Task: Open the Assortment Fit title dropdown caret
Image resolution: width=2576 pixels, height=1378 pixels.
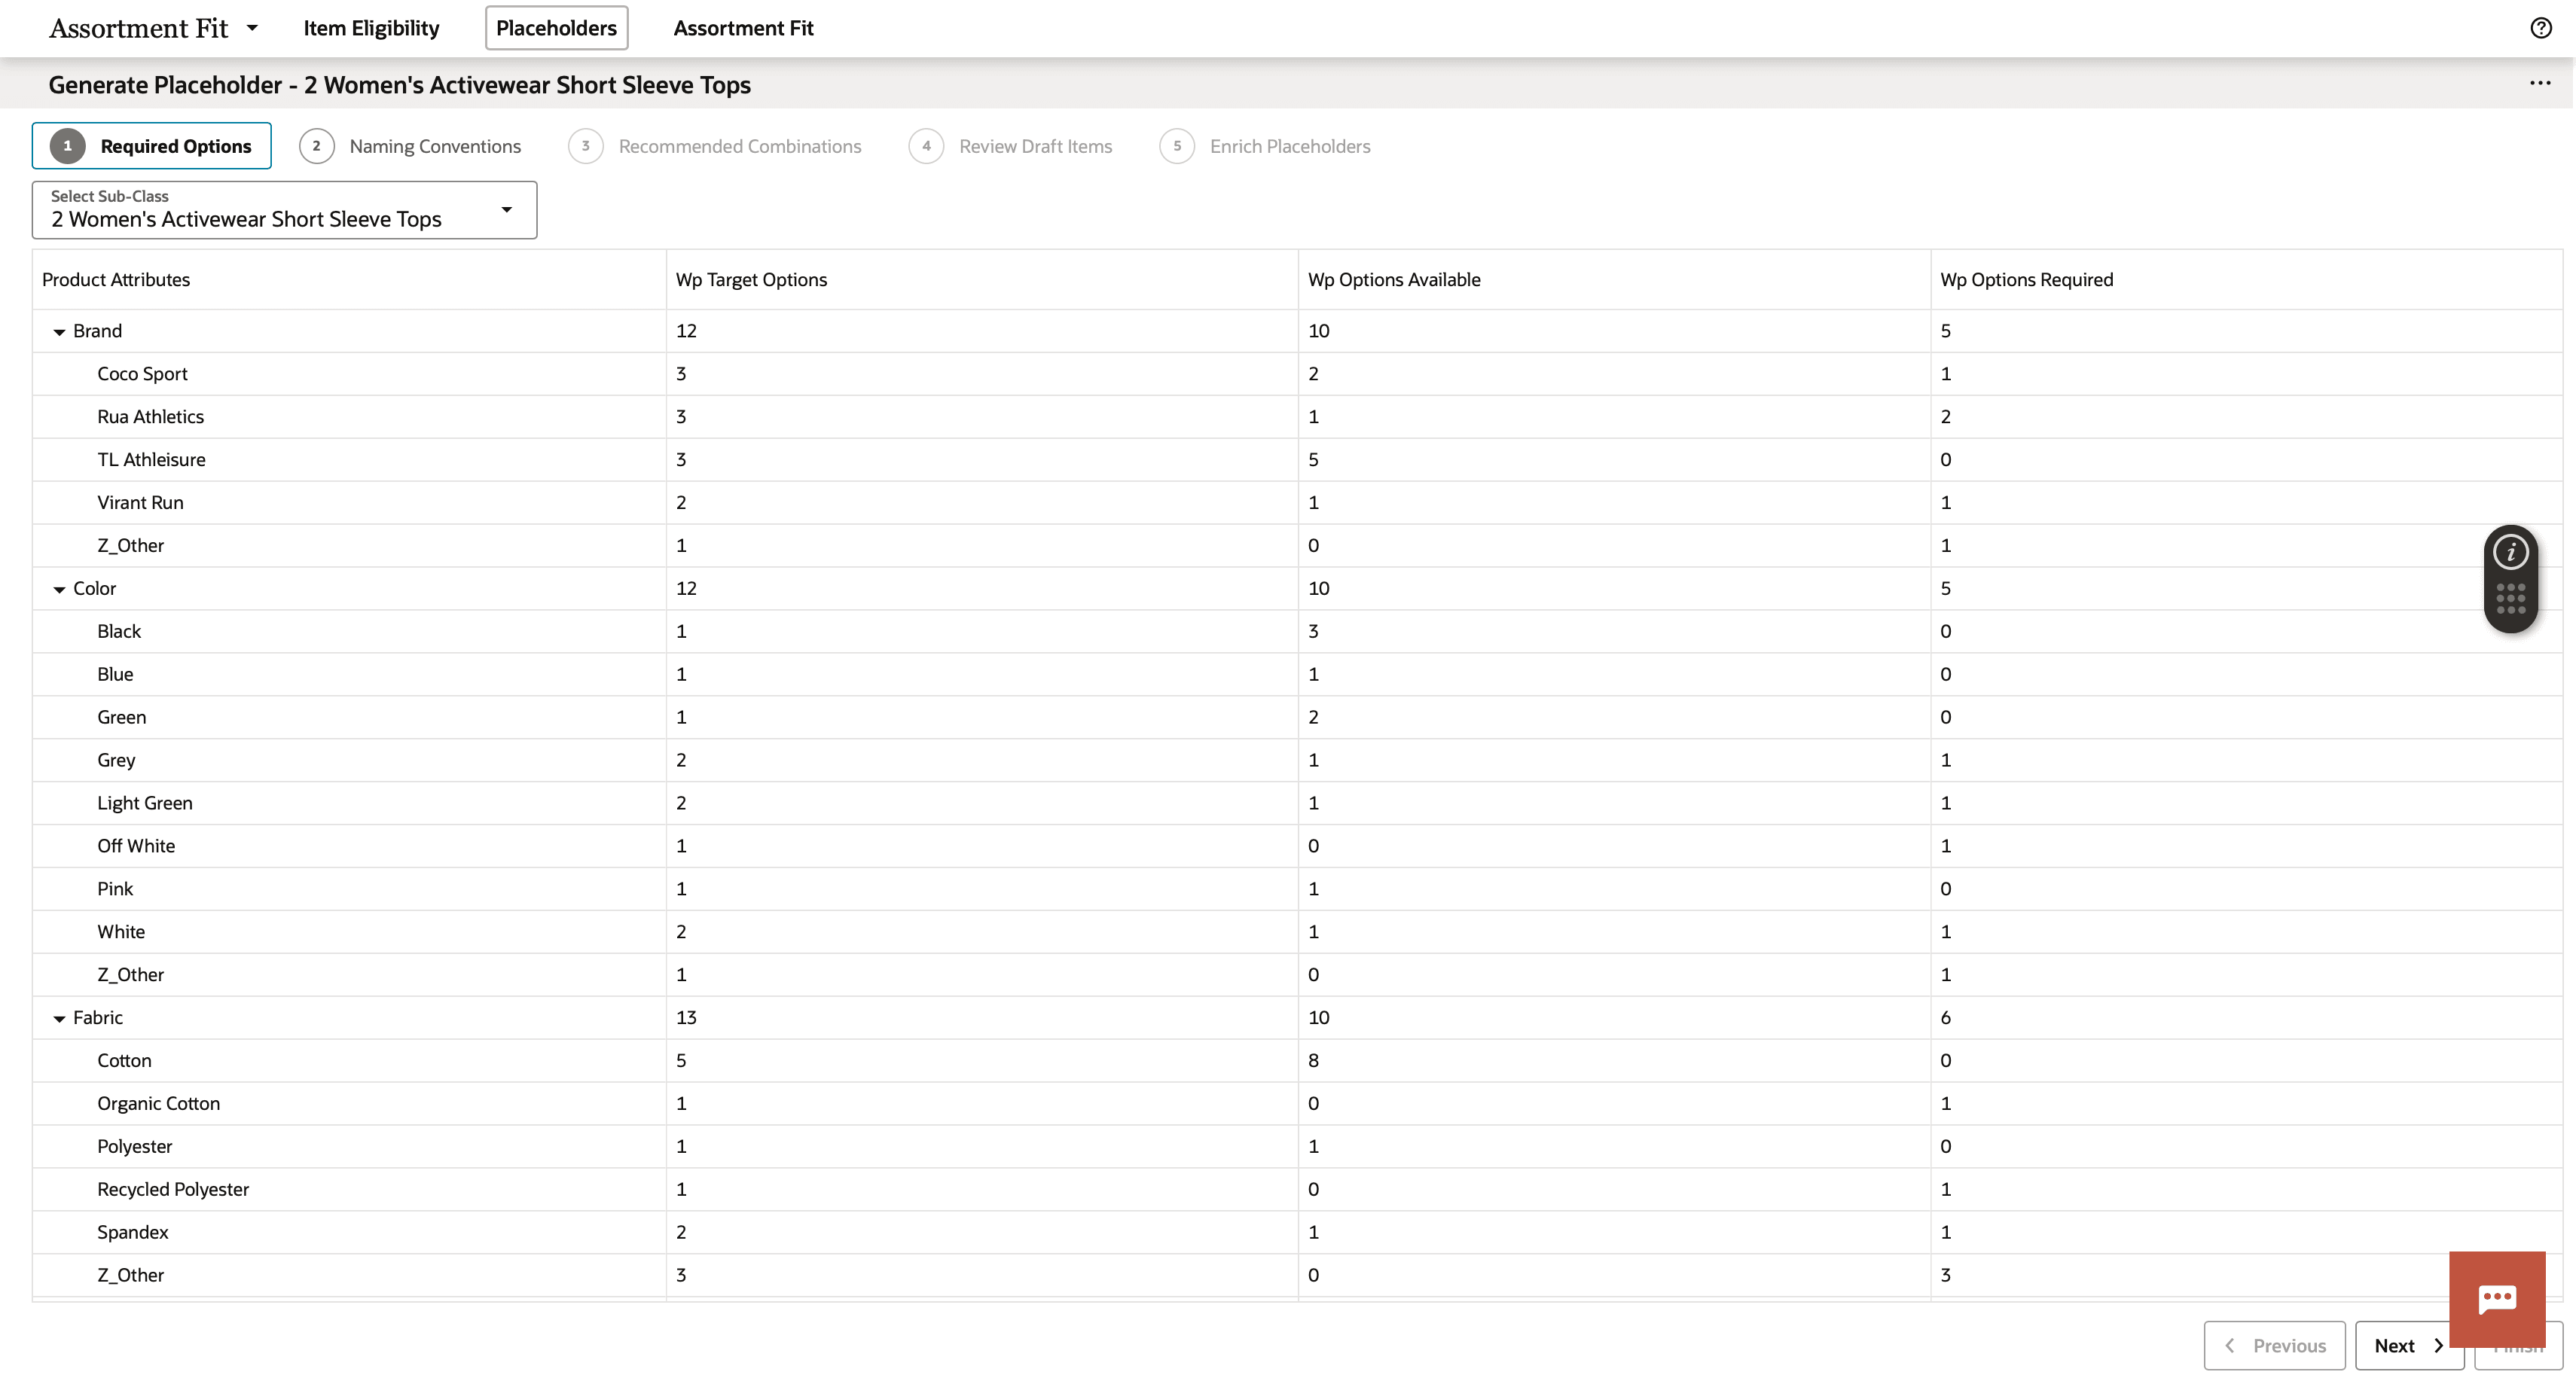Action: coord(252,28)
